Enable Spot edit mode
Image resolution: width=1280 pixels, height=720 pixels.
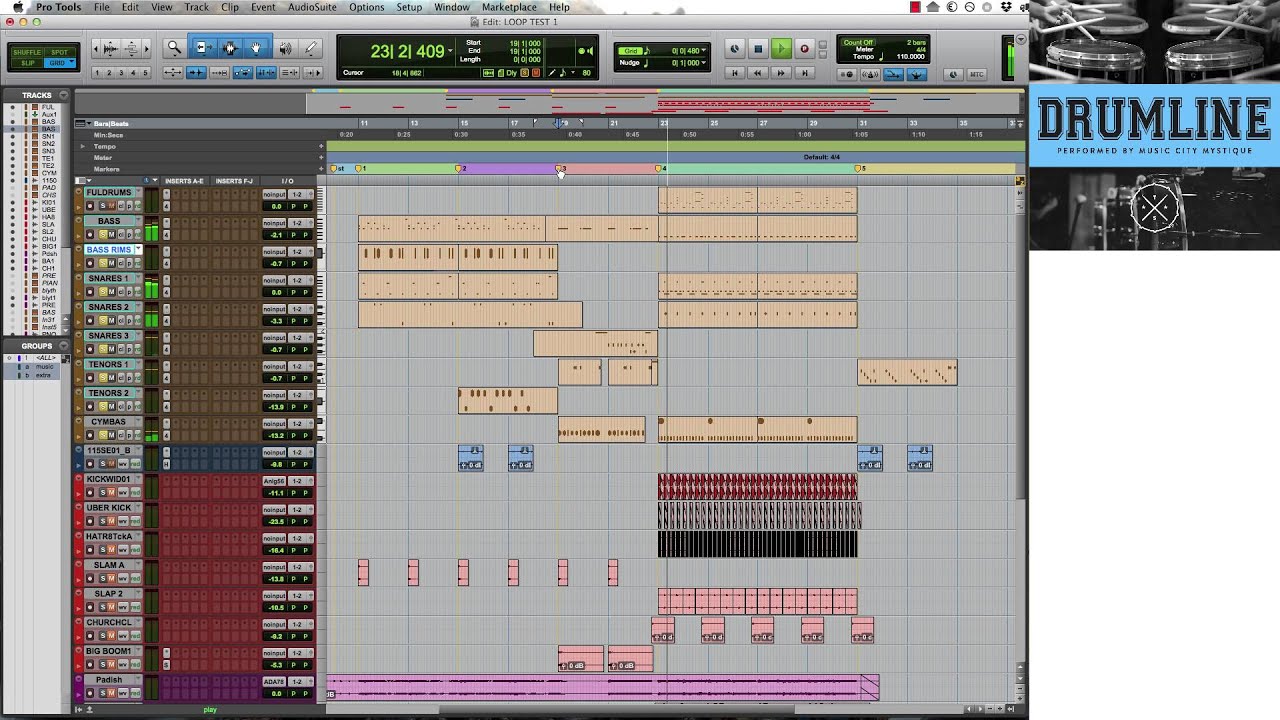click(x=60, y=52)
